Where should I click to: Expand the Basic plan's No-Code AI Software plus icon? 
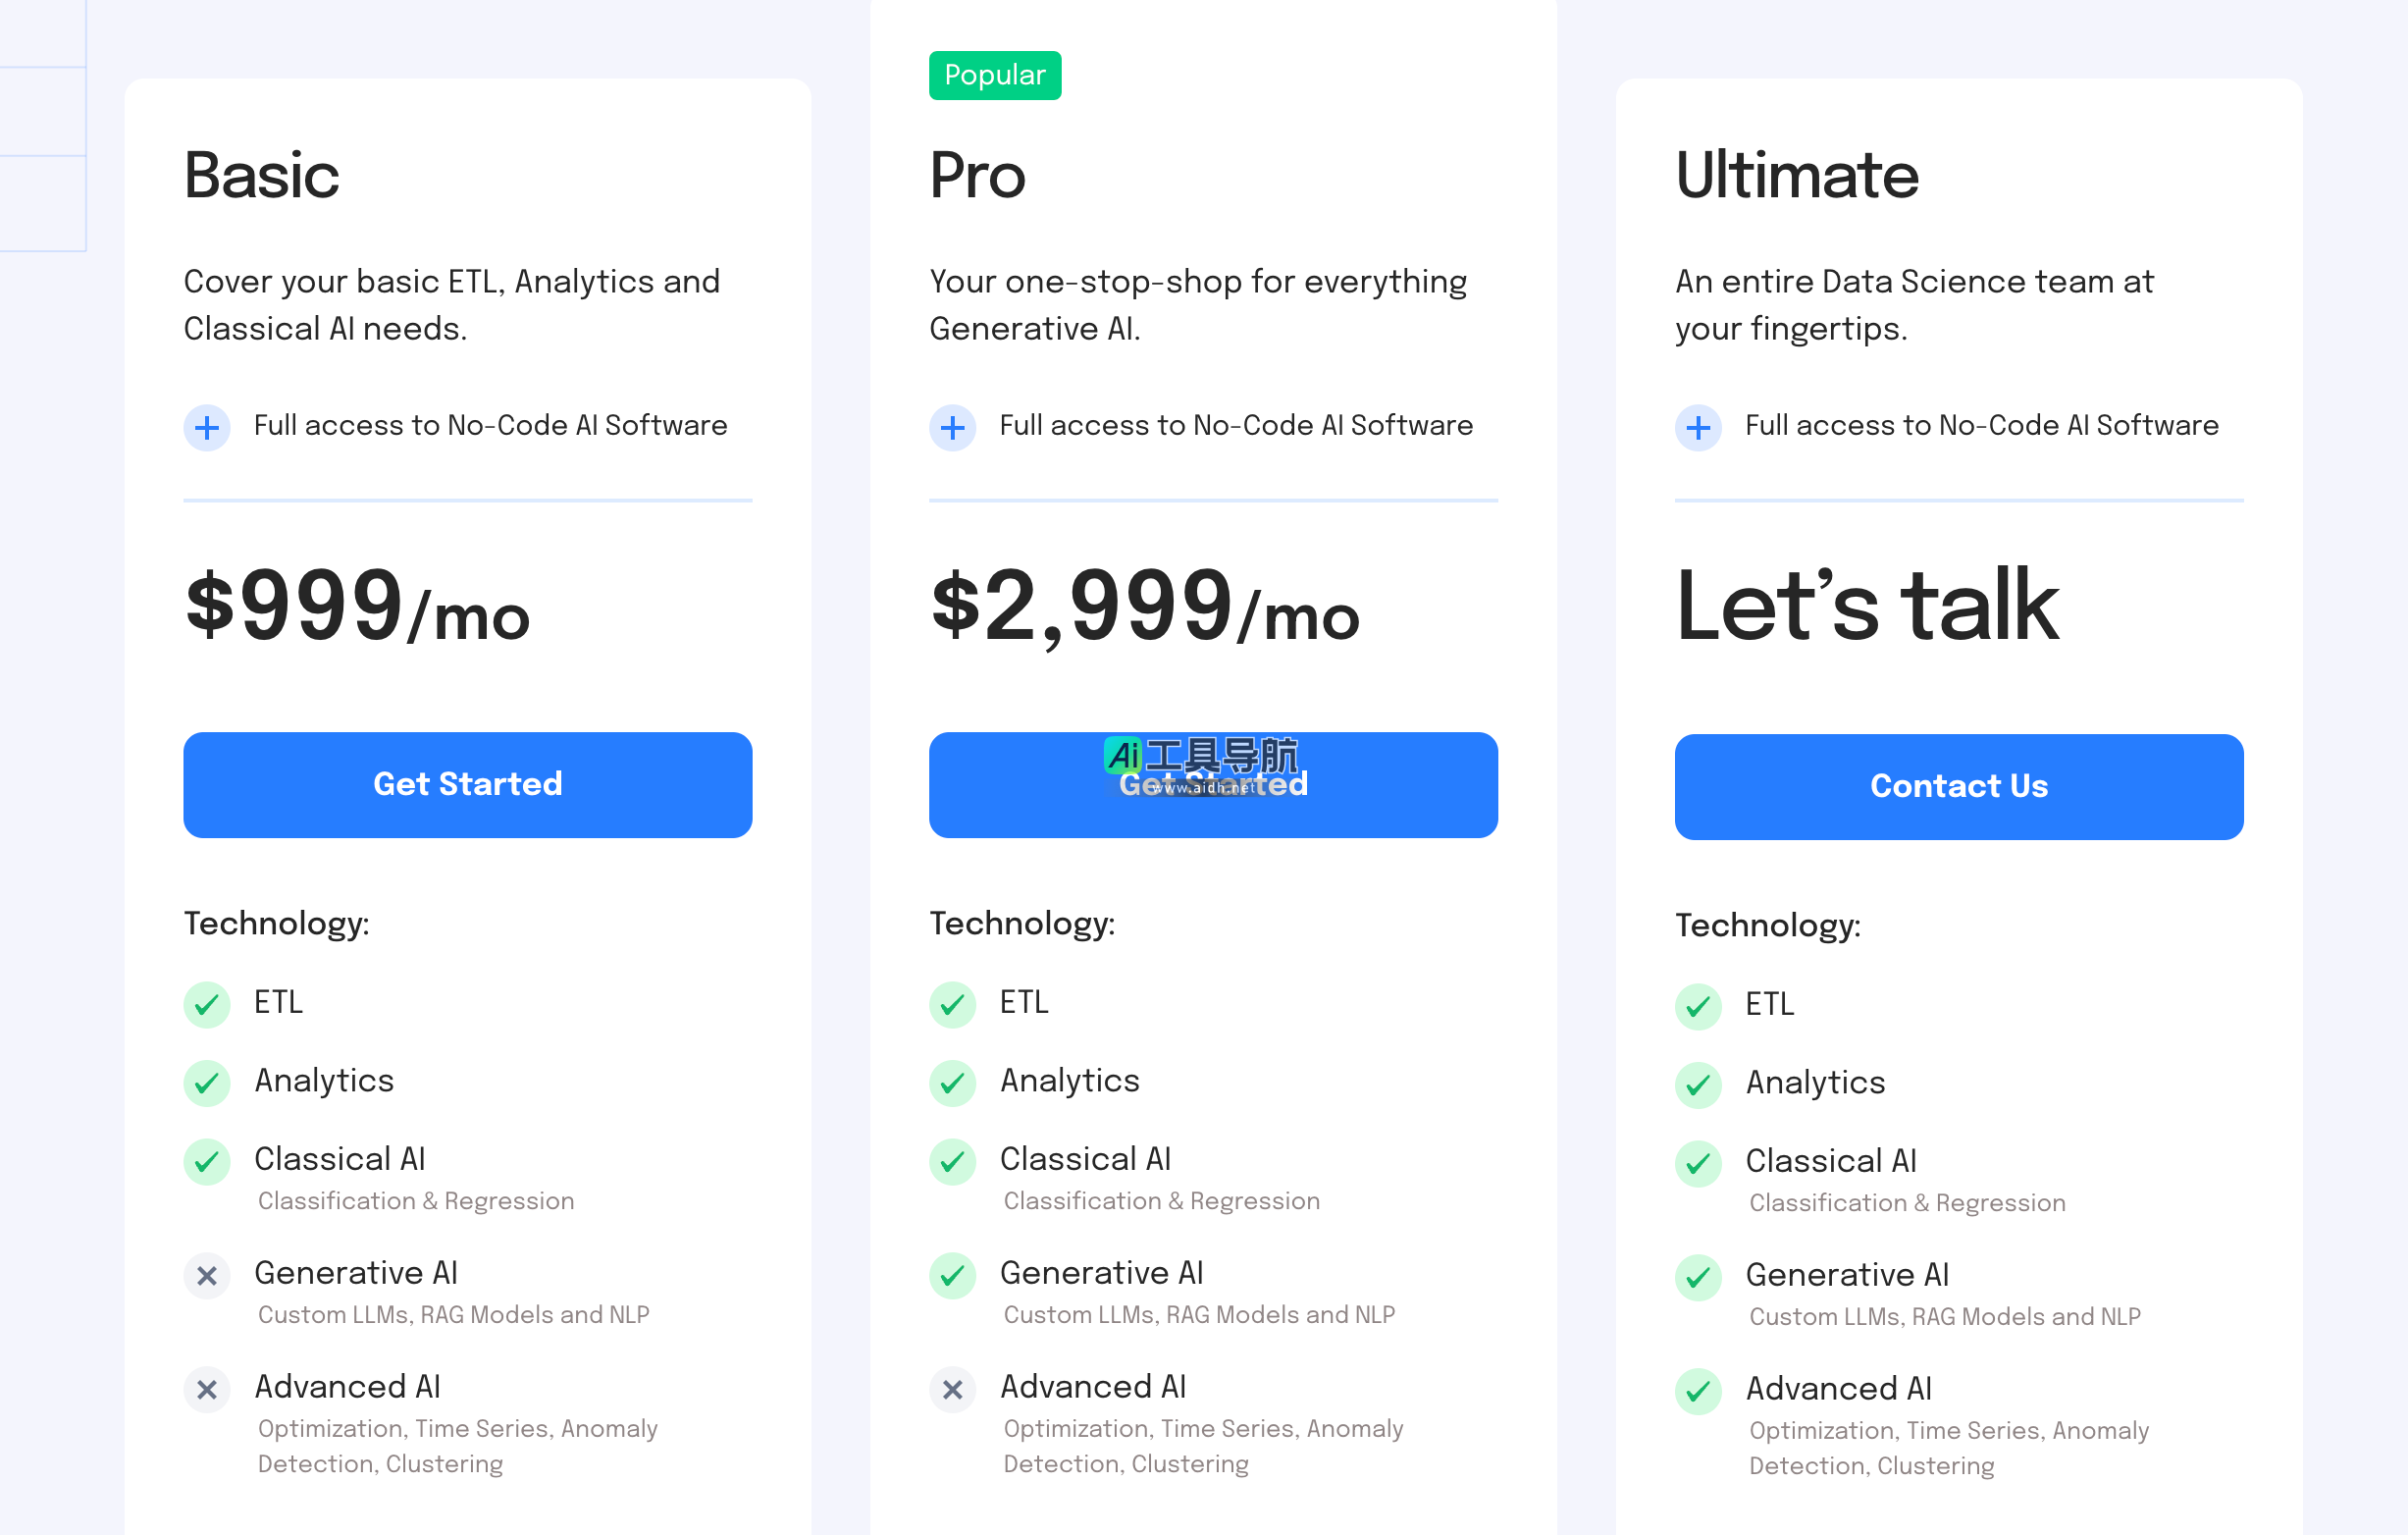[x=207, y=428]
